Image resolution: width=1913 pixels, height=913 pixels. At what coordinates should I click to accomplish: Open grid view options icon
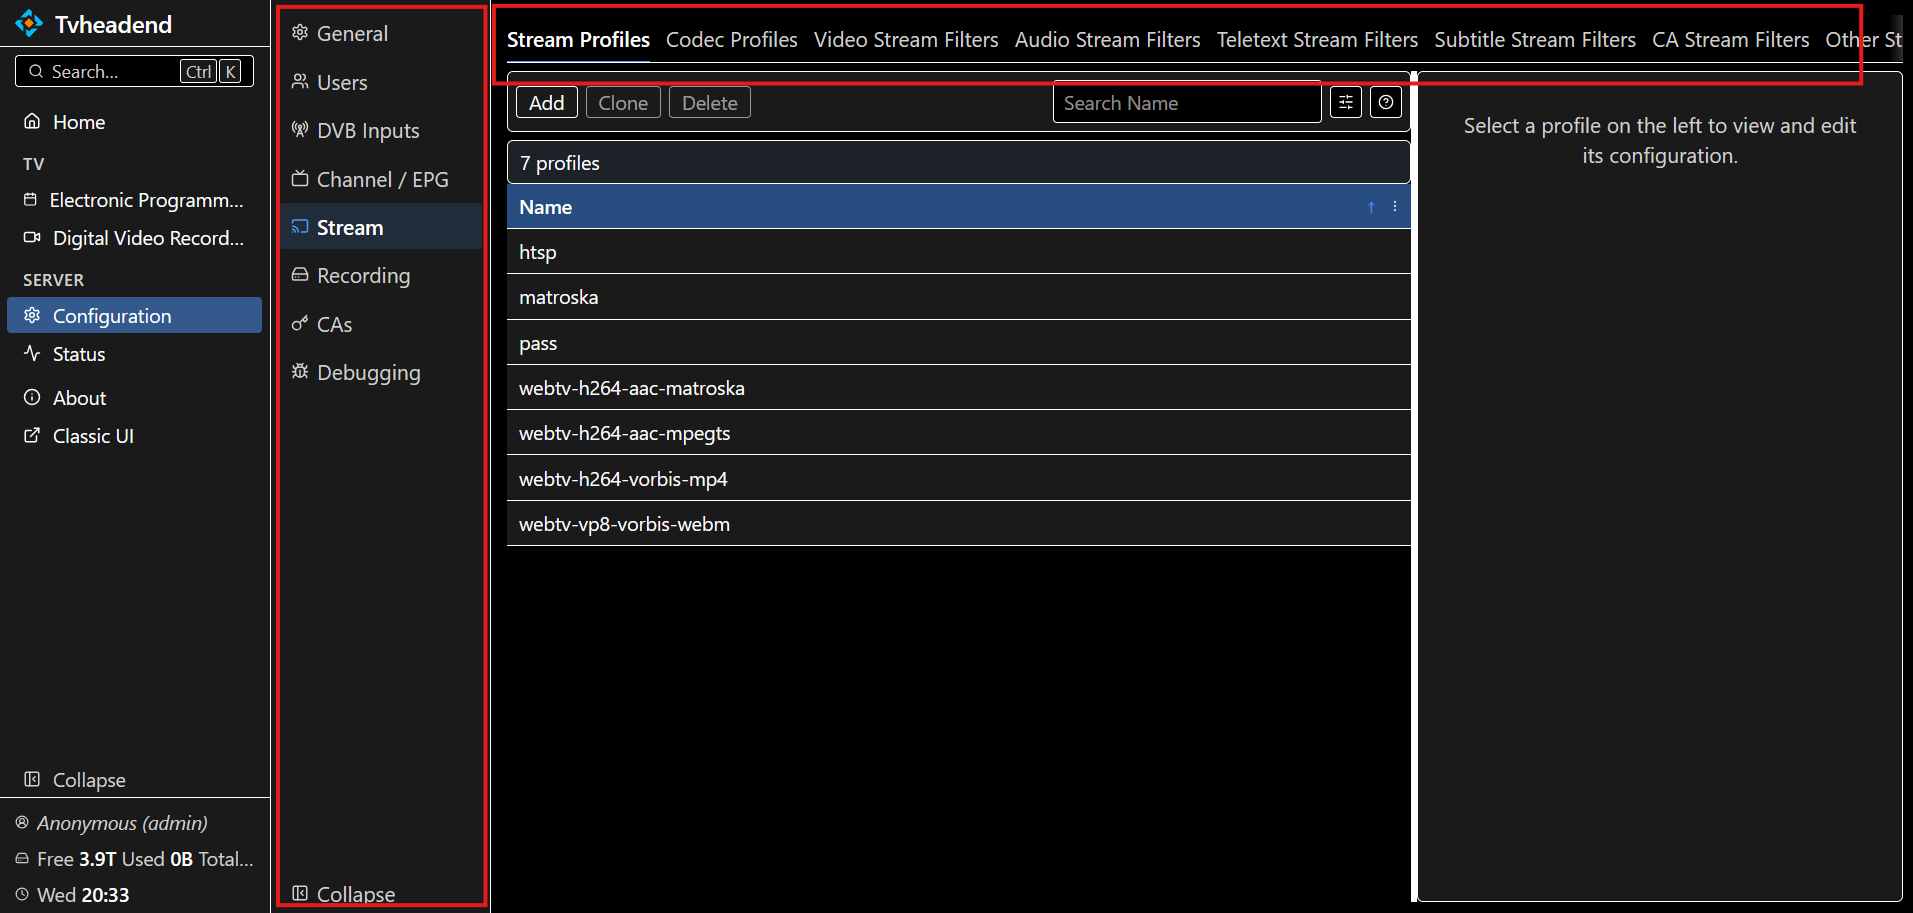[1346, 102]
